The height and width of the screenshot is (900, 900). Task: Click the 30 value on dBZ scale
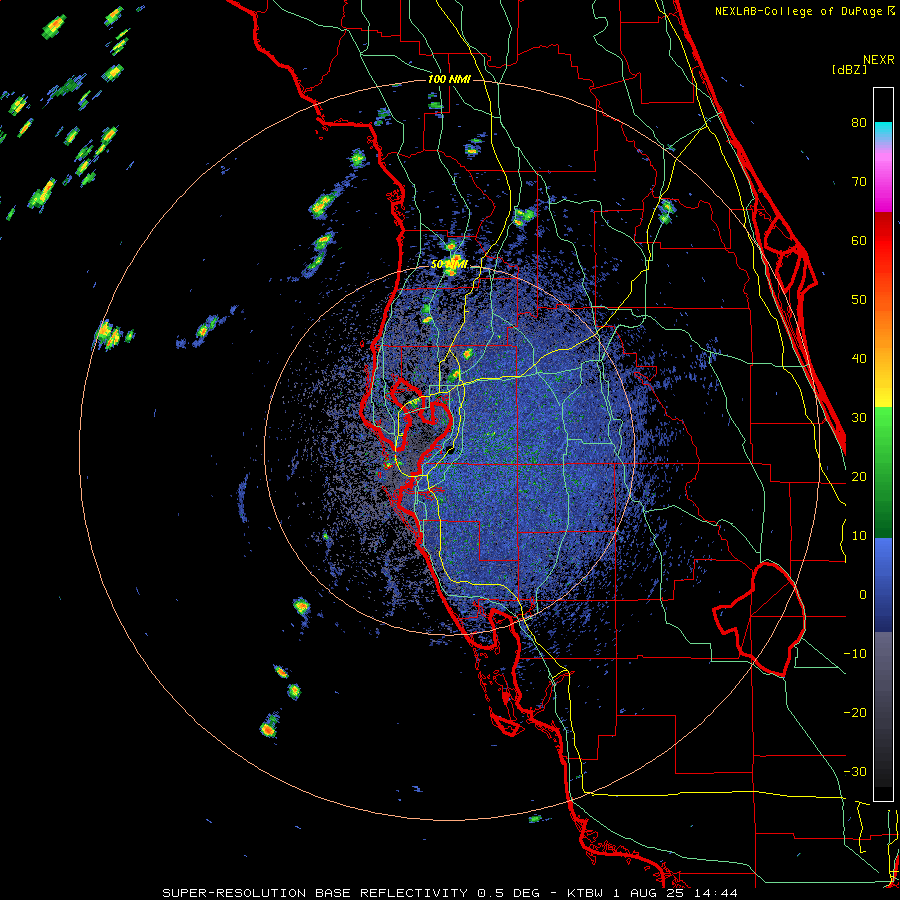[x=859, y=418]
